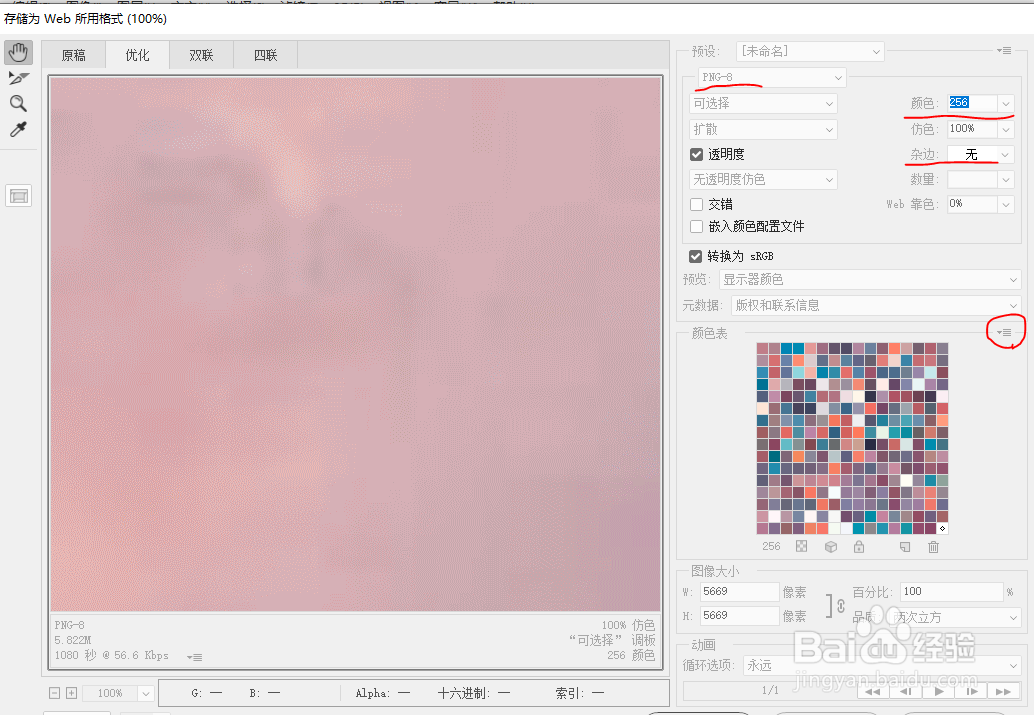Jump to last animation frame
Screen dimensions: 1034x715
click(x=1004, y=691)
